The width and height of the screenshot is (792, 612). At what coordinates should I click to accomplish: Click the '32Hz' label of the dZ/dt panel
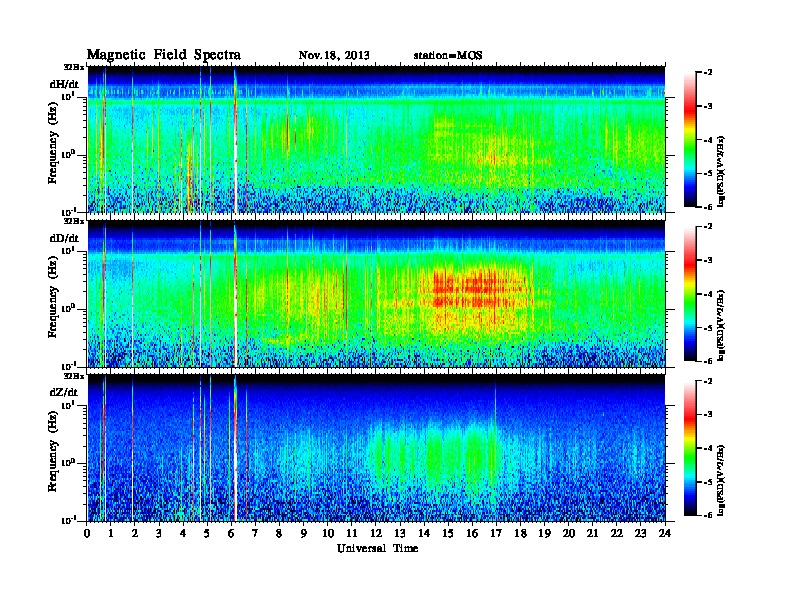[x=74, y=376]
